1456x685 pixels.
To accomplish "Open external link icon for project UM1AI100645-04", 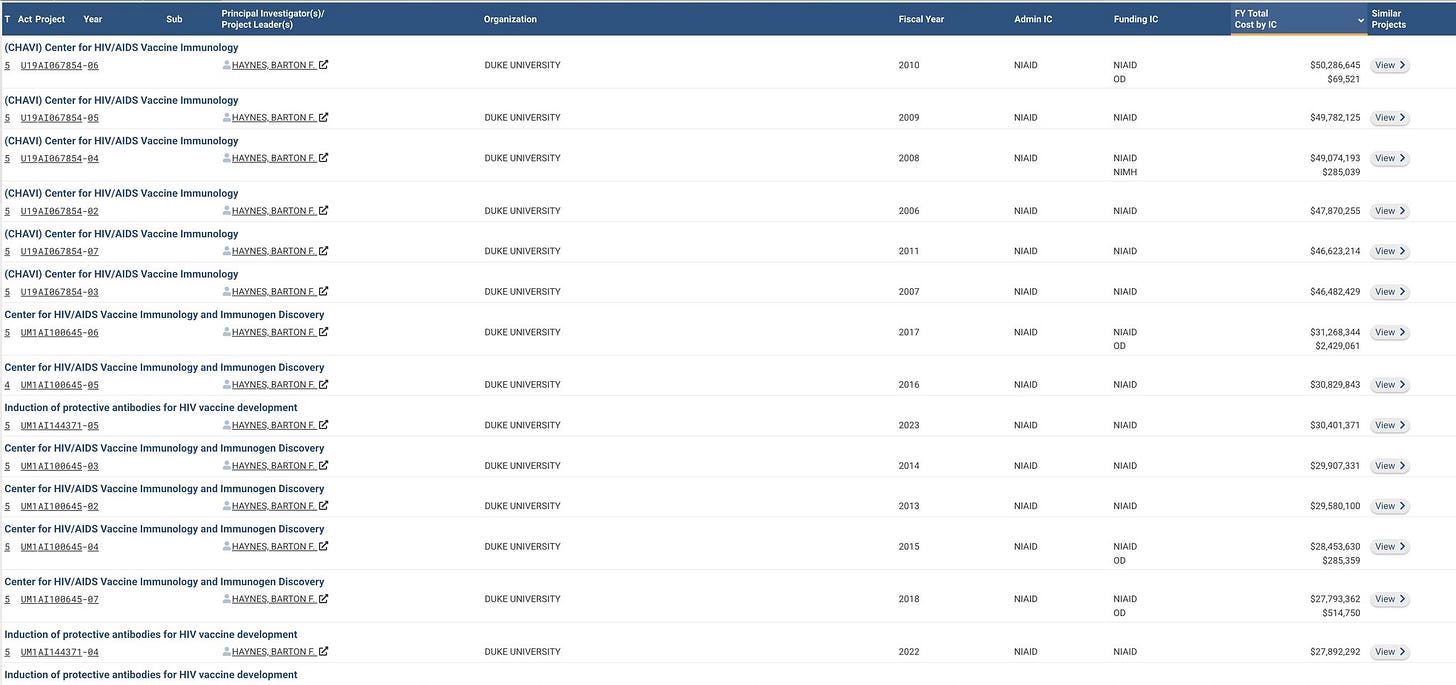I will (x=323, y=547).
